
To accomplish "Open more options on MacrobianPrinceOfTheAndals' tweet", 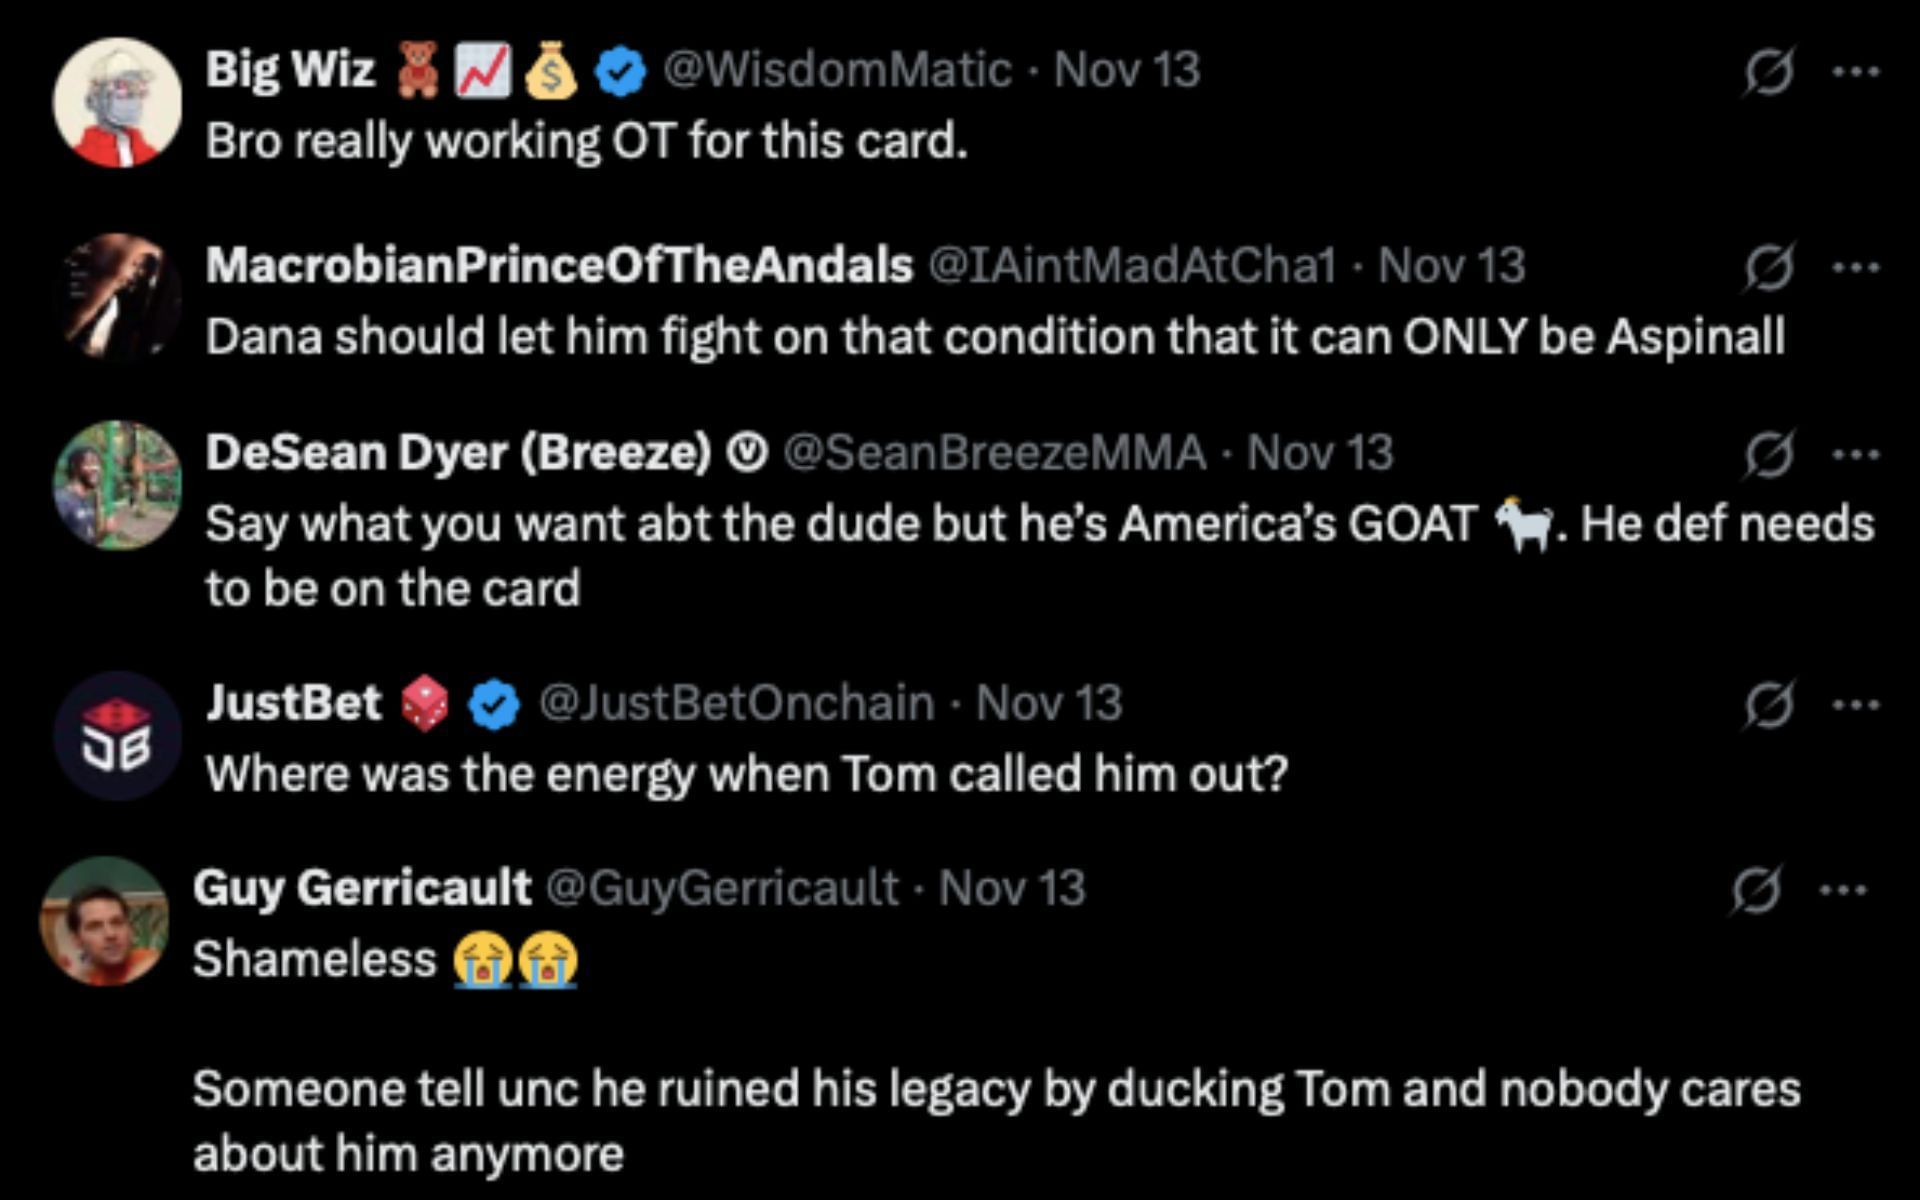I will 1856,267.
